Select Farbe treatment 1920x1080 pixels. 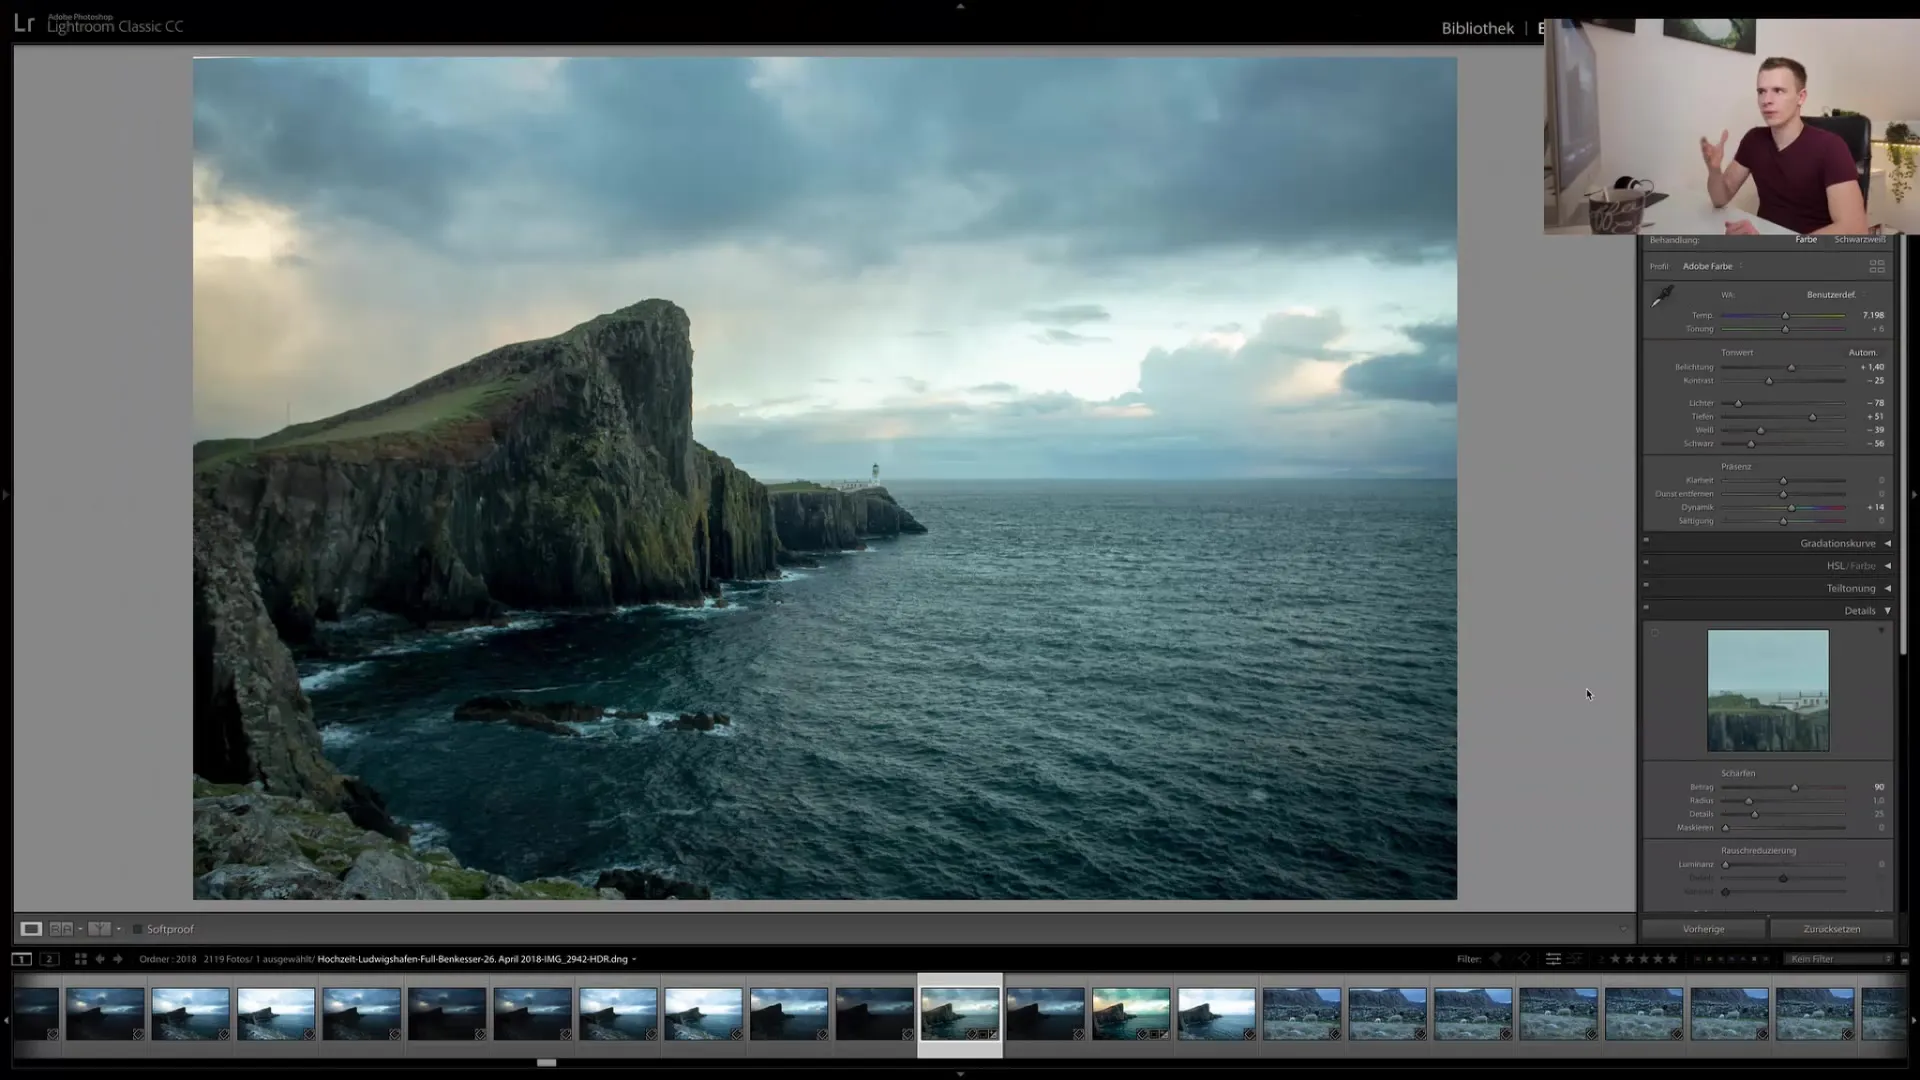click(1806, 240)
